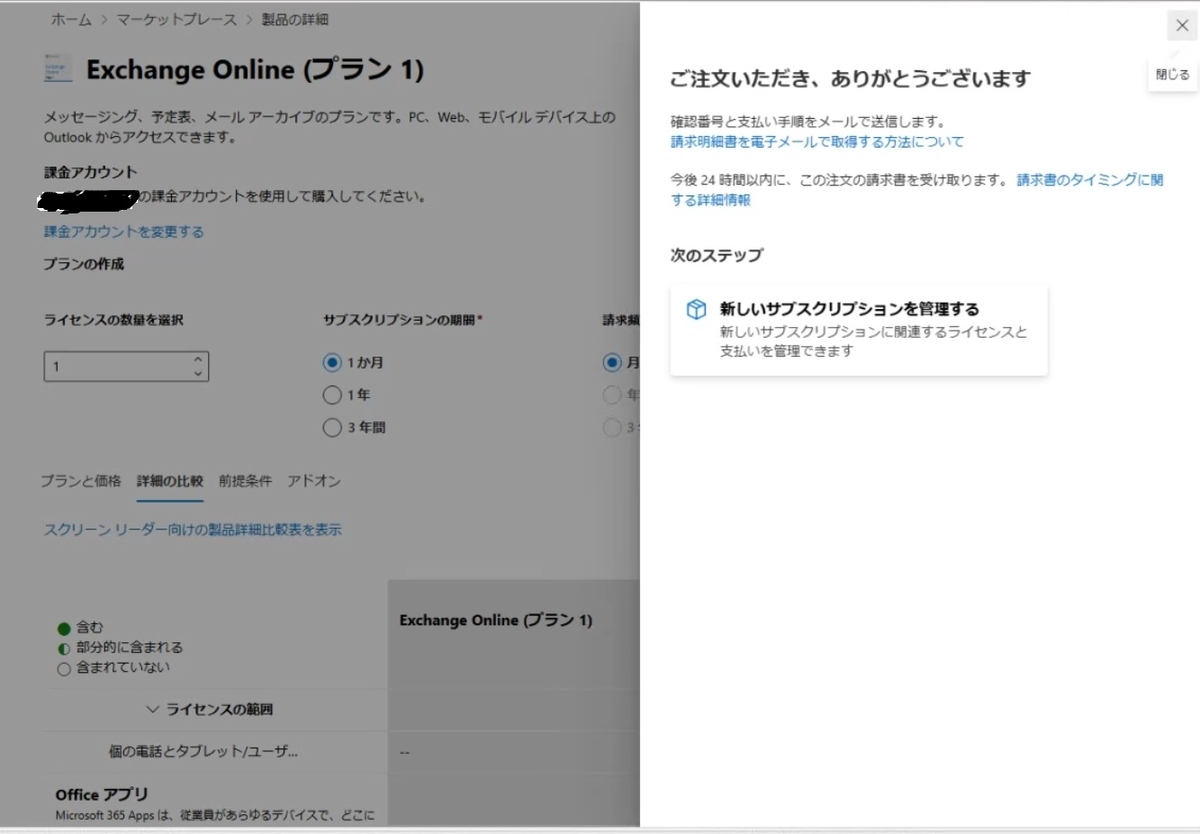Screen dimensions: 1200x834
Task: Click the half-filled 部分的に含まれる legend icon
Action: [x=64, y=648]
